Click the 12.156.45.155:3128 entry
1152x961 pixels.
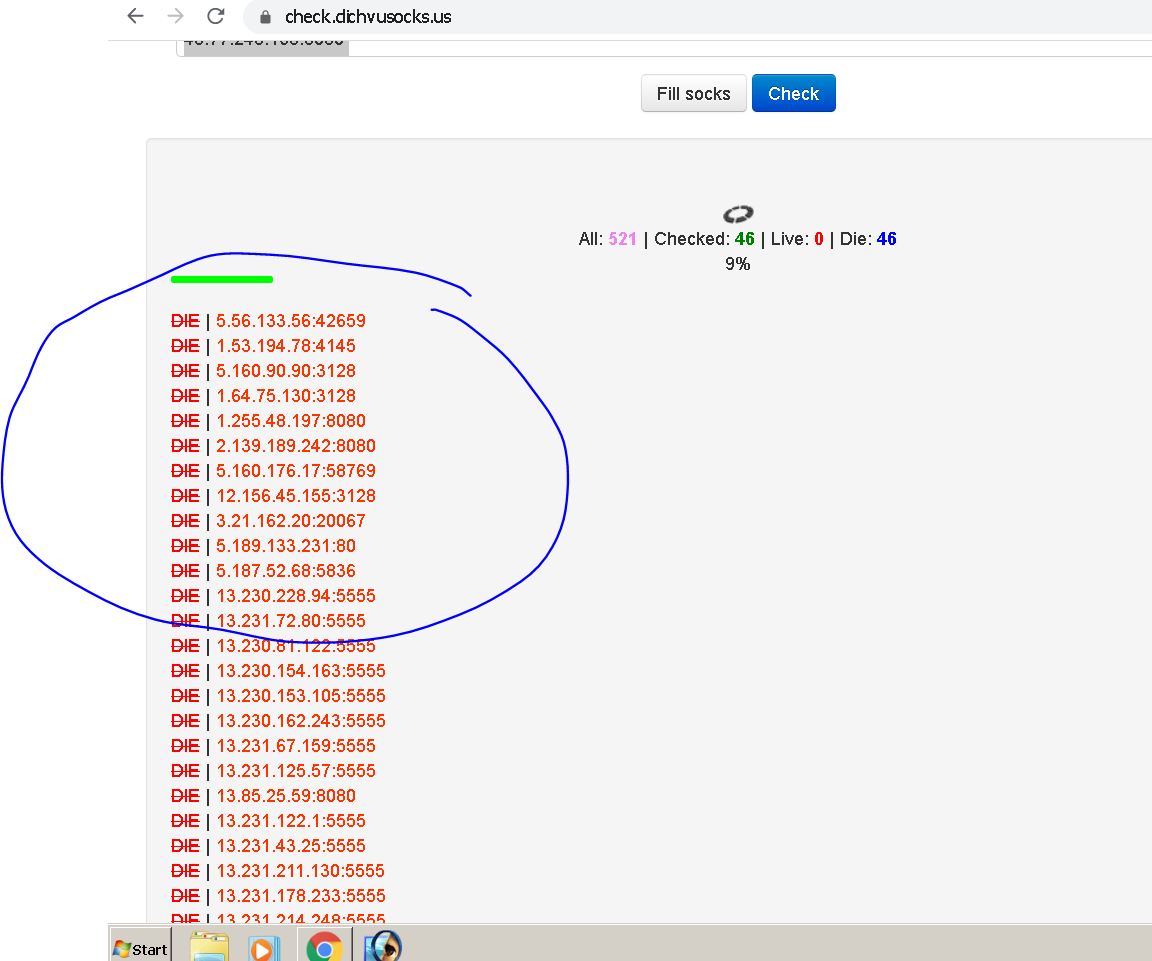[296, 496]
